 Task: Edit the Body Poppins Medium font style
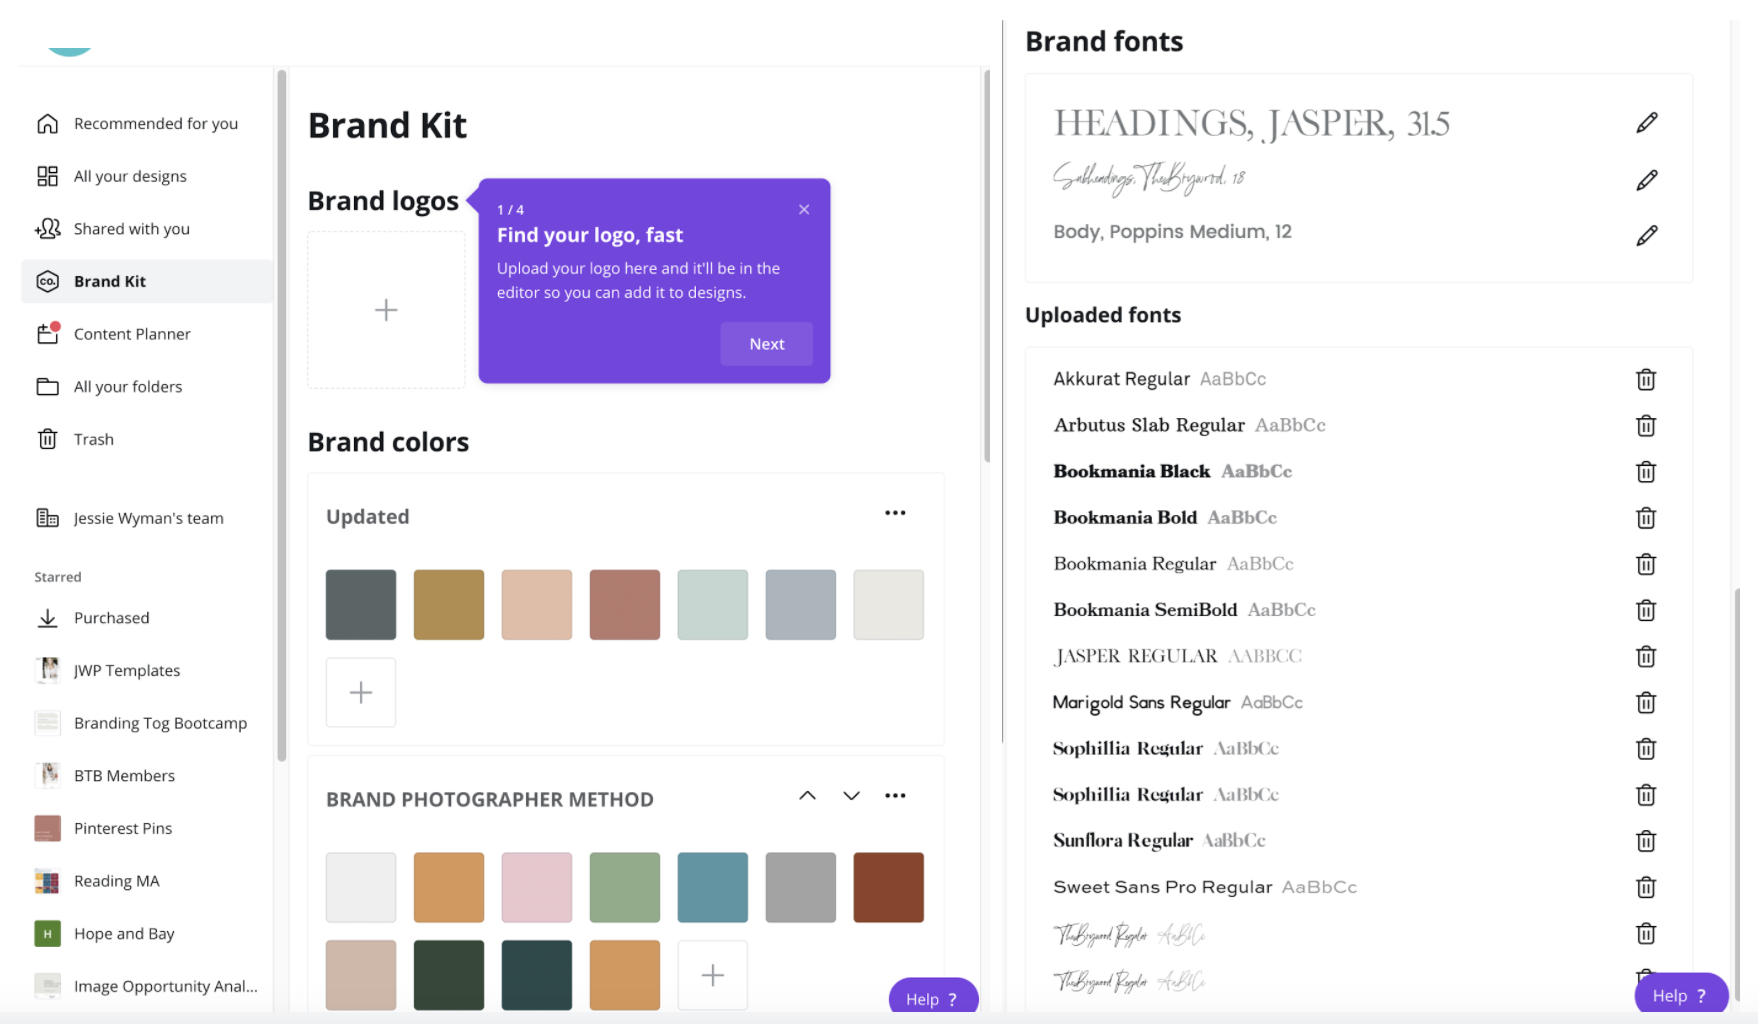pos(1646,235)
